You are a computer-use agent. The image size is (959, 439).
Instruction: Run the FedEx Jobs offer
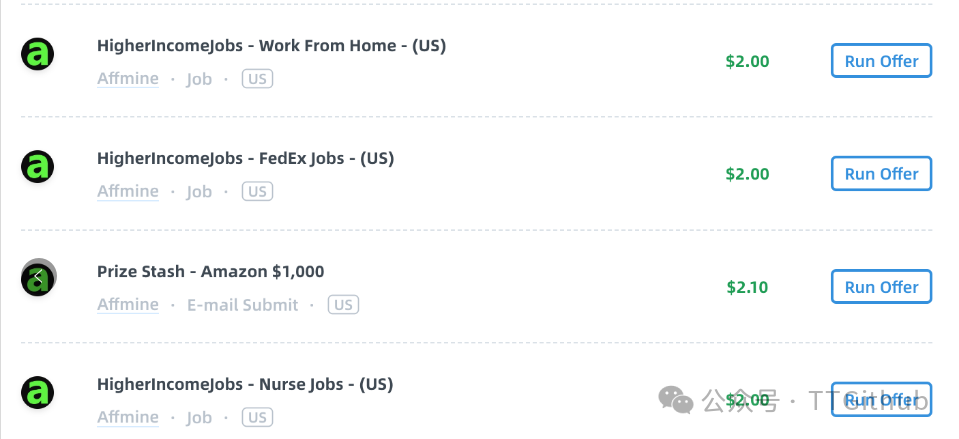(x=881, y=174)
